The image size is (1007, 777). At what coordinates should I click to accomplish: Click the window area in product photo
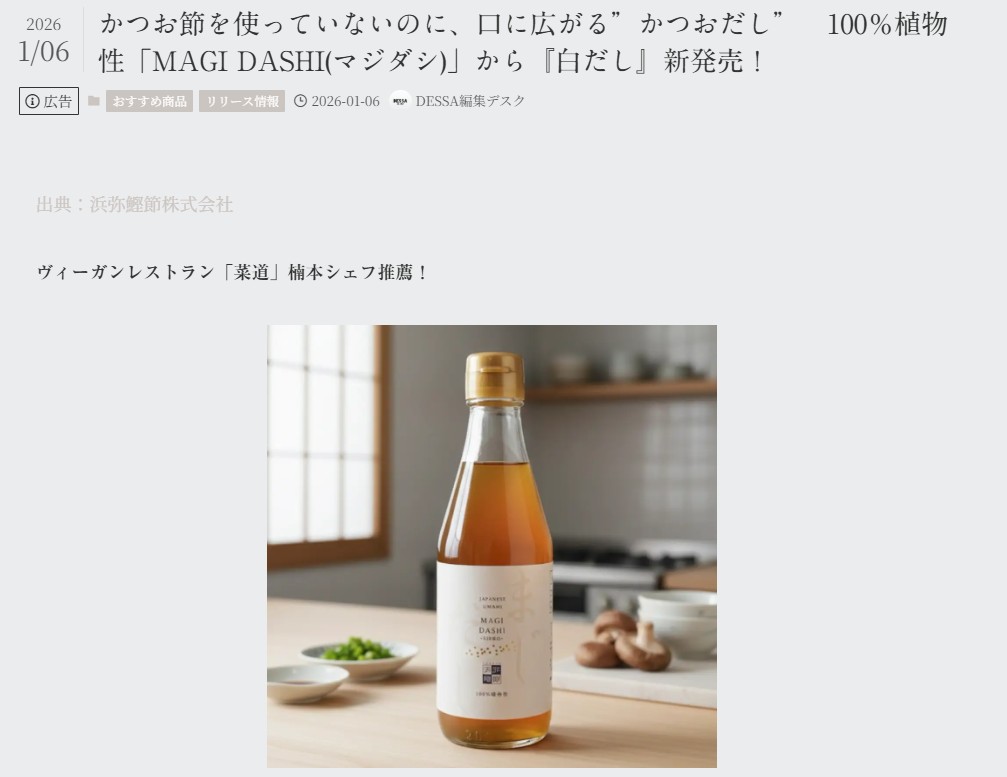pyautogui.click(x=328, y=443)
